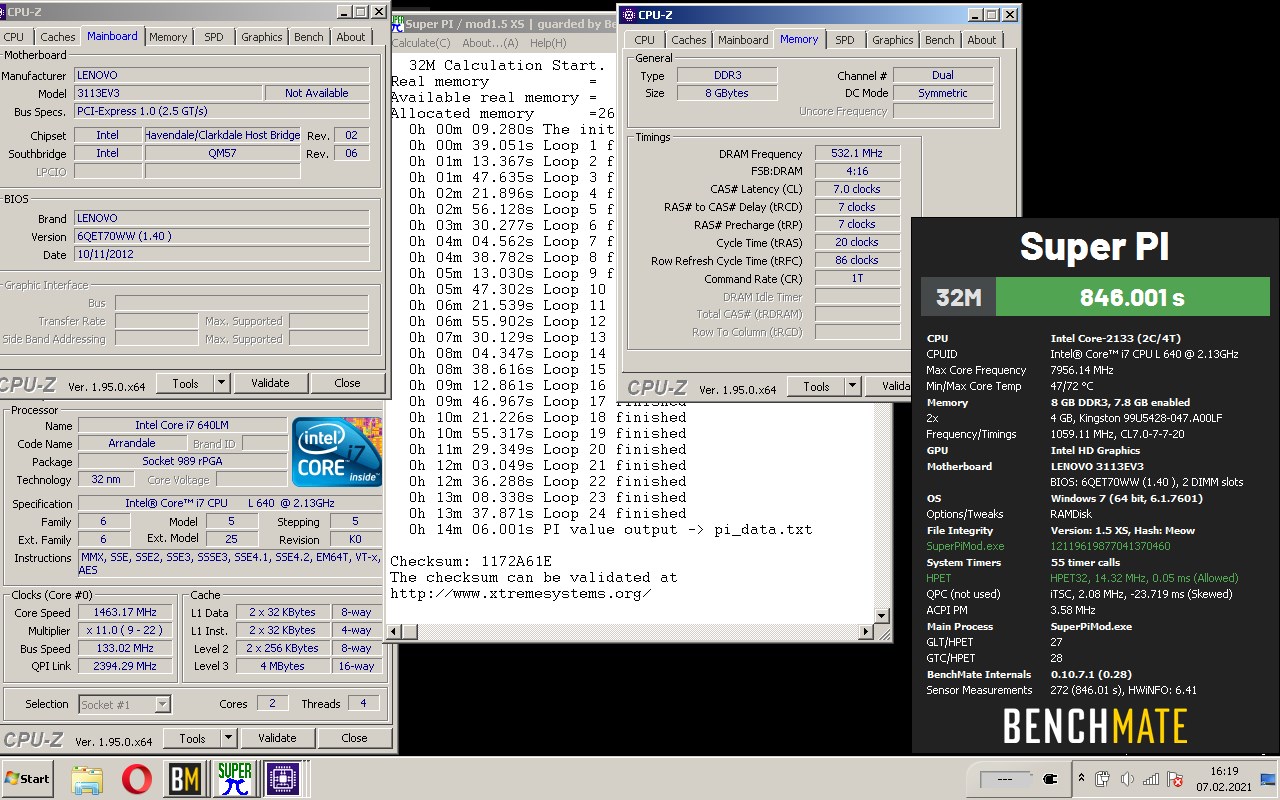Click the Southbridge value QM57
1280x800 pixels.
tap(222, 153)
